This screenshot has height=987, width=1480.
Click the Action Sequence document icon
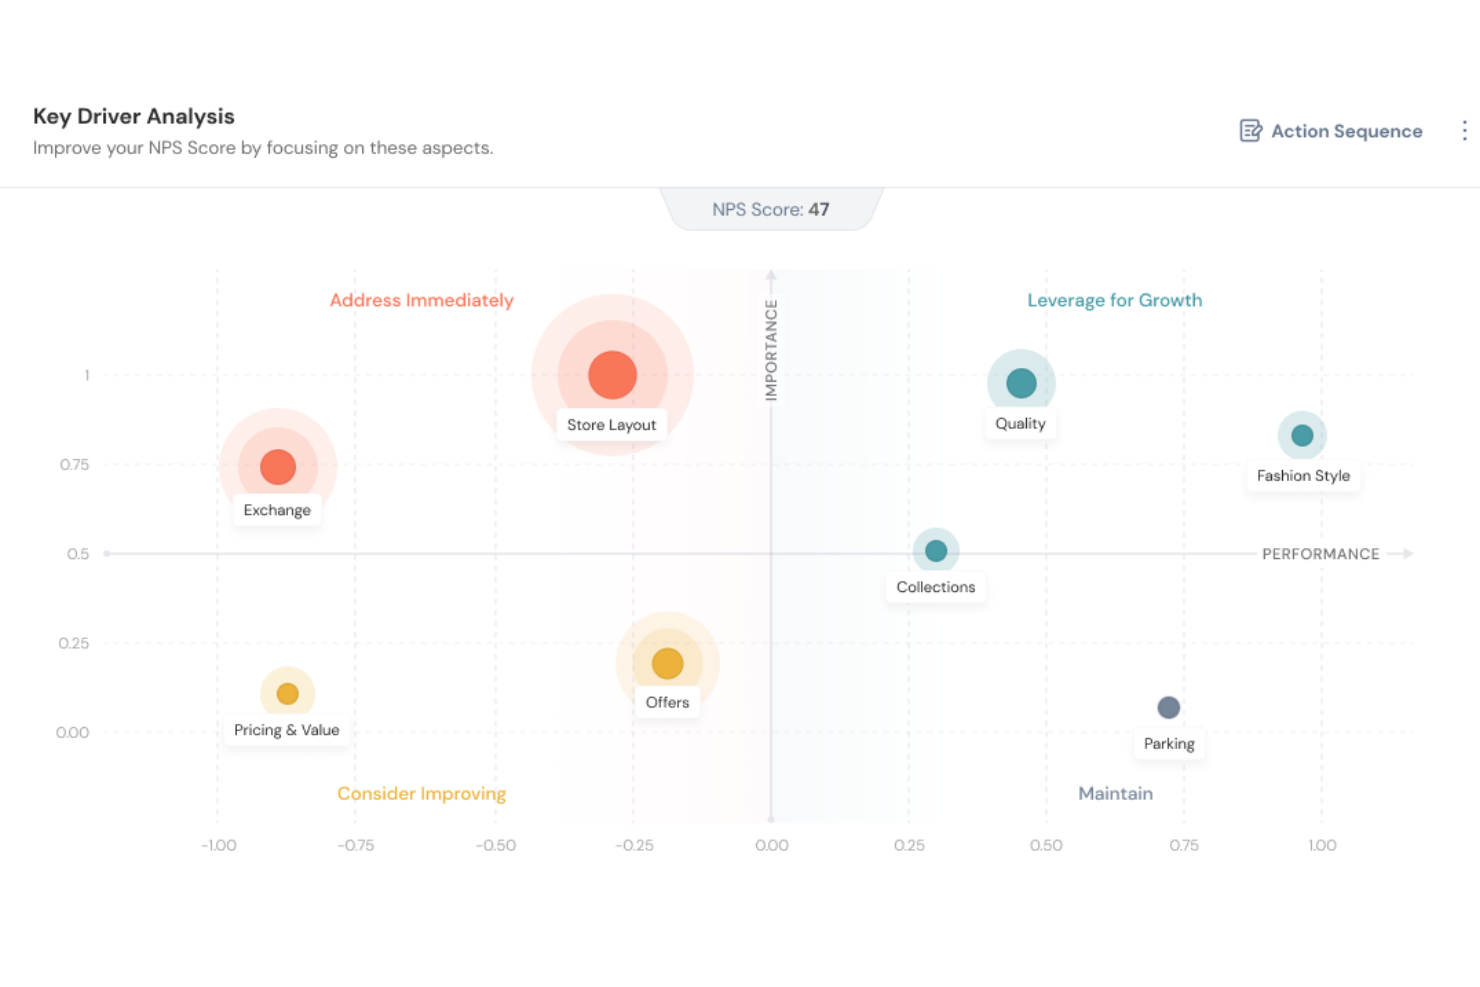click(x=1249, y=130)
